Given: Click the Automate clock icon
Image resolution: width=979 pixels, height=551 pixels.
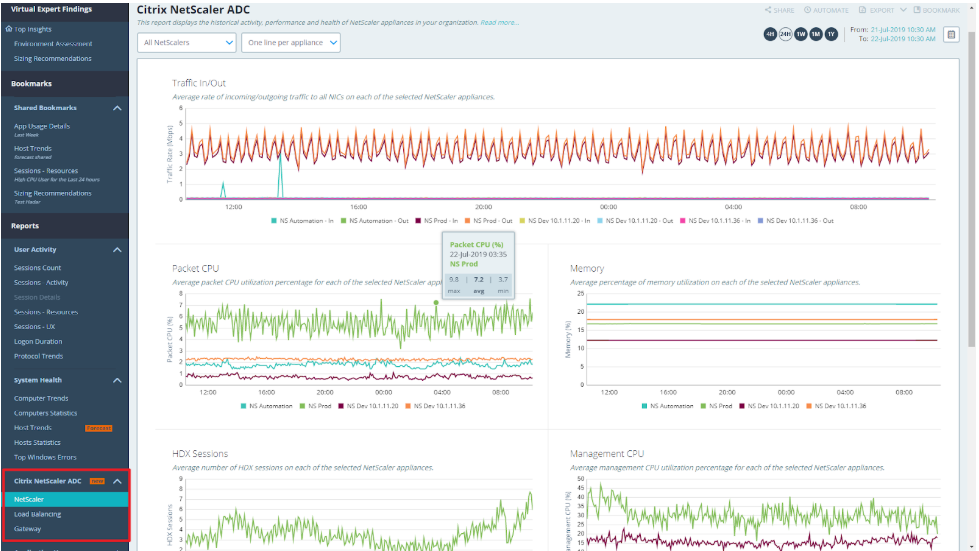Looking at the screenshot, I should tap(807, 10).
